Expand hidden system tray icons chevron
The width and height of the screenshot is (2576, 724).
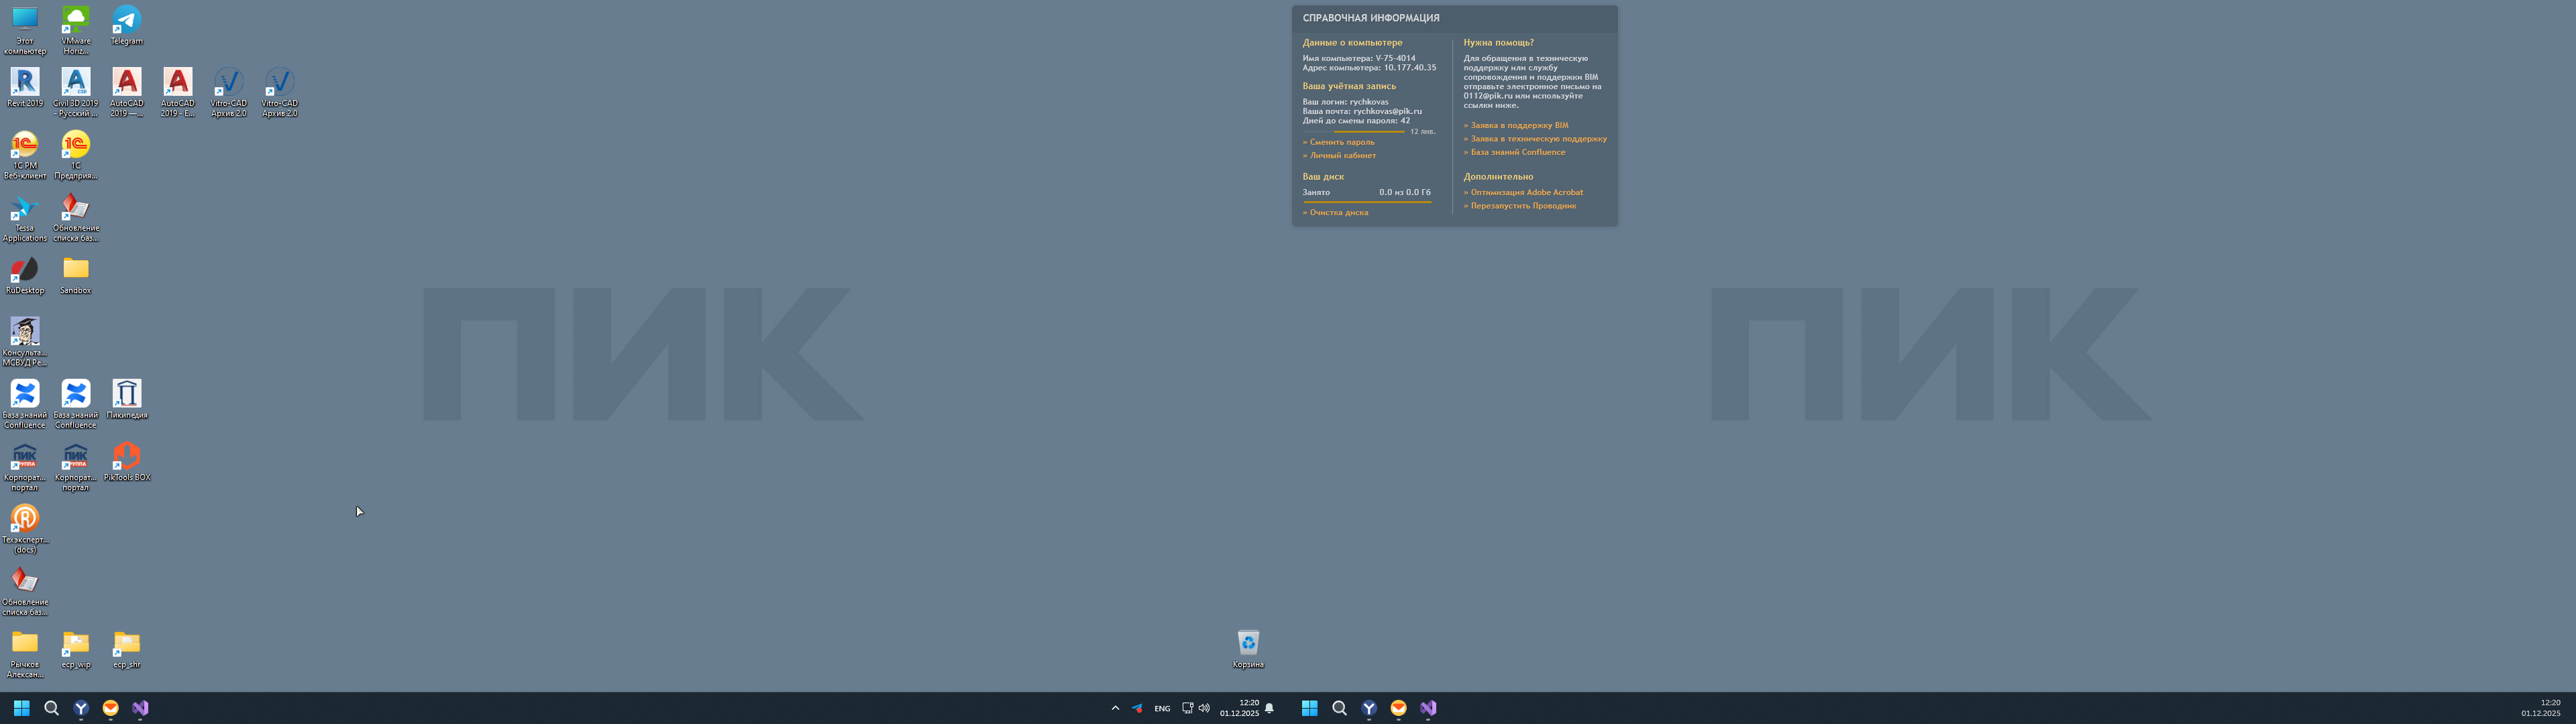pos(1115,708)
